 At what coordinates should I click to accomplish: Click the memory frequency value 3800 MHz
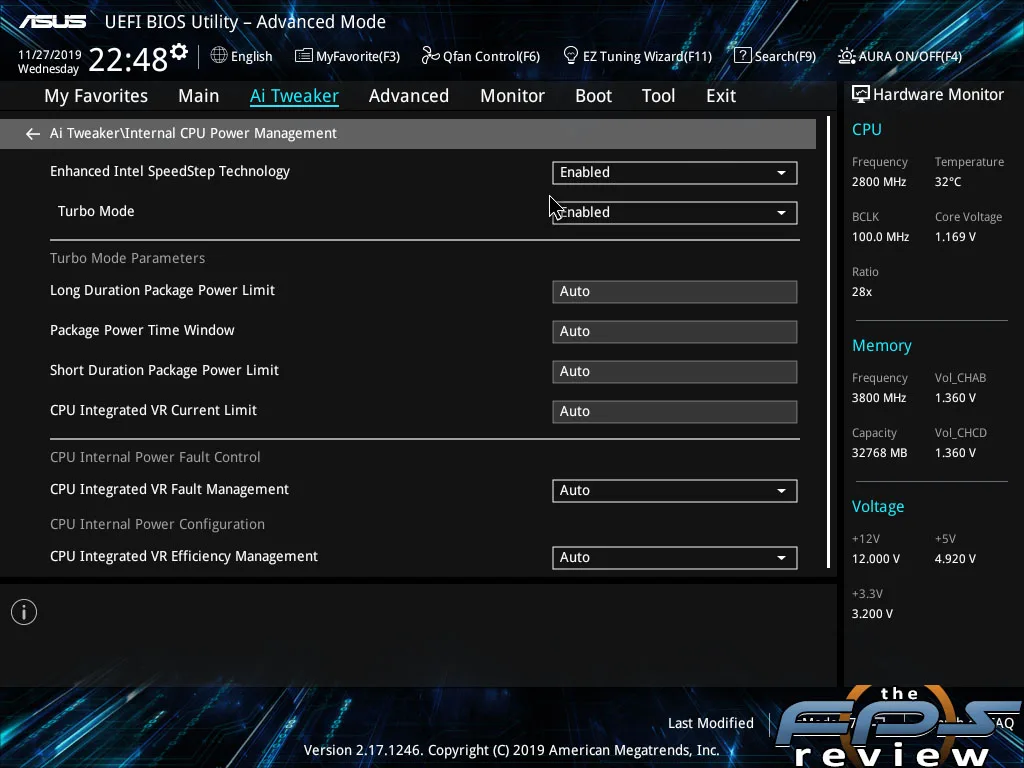click(879, 397)
